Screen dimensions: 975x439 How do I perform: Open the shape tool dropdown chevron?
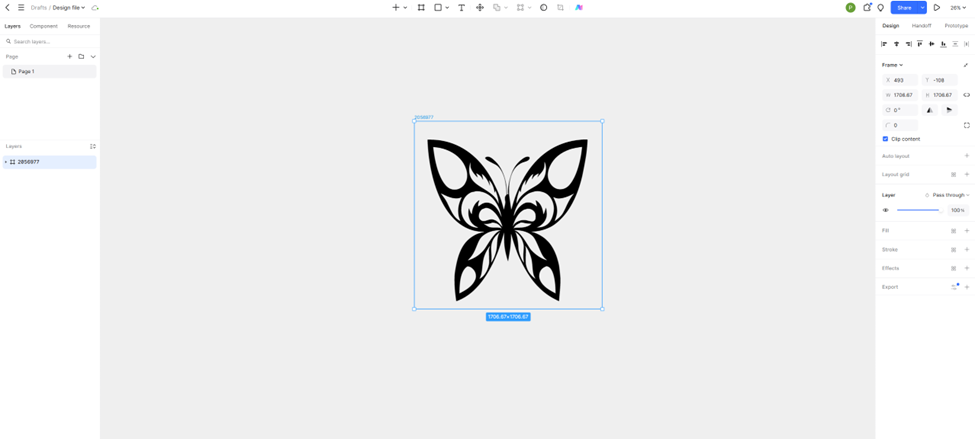point(447,7)
